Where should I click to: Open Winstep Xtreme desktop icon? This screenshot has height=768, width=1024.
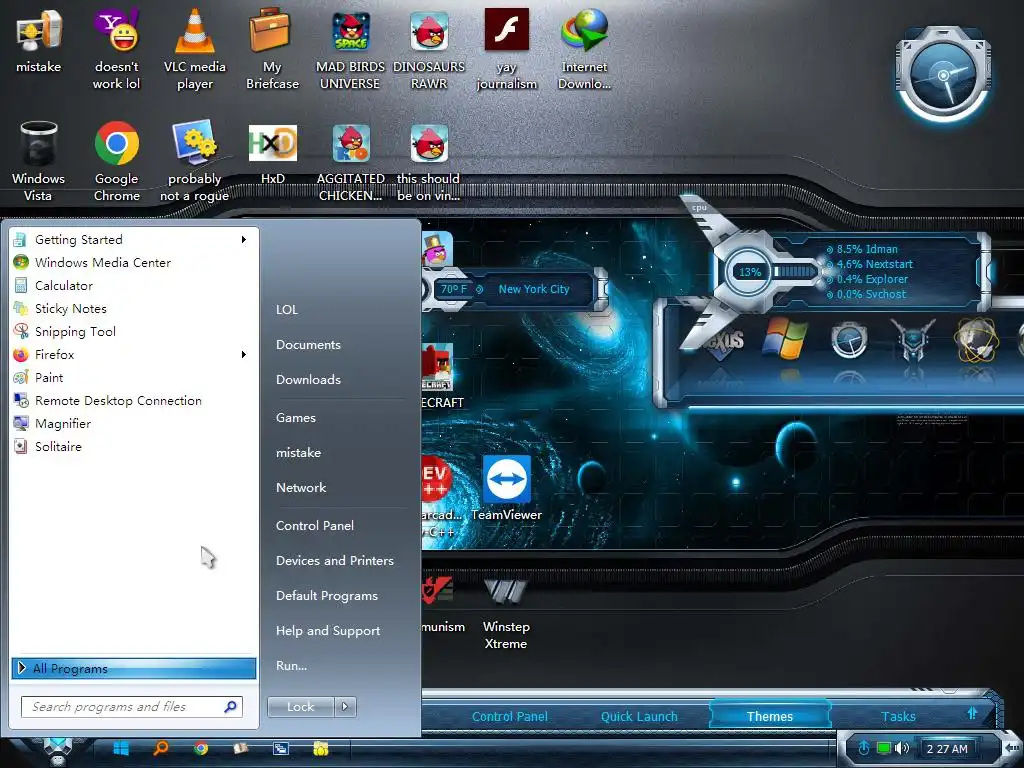pyautogui.click(x=505, y=592)
